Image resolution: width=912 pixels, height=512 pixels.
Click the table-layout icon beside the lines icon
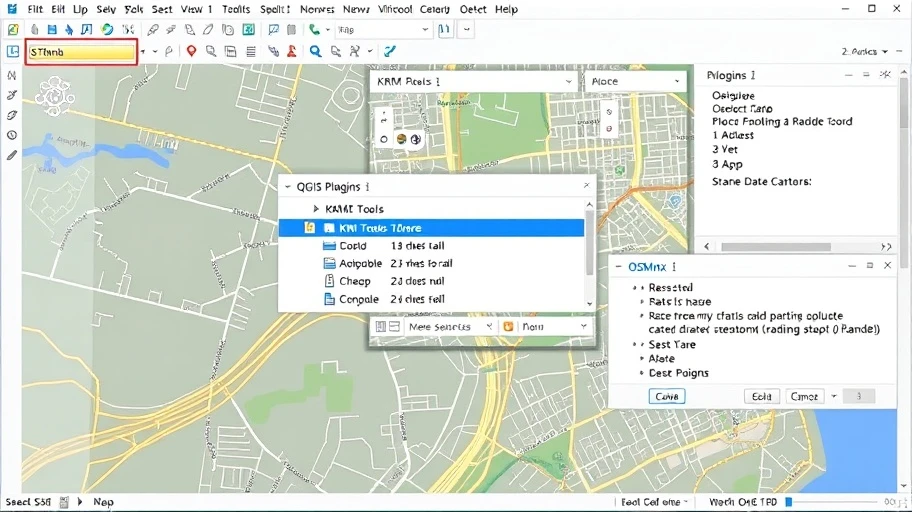(x=231, y=52)
